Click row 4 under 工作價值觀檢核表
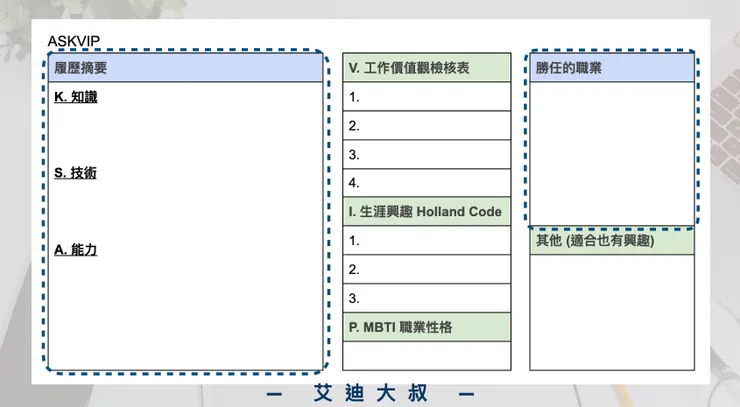The width and height of the screenshot is (740, 407). 427,183
